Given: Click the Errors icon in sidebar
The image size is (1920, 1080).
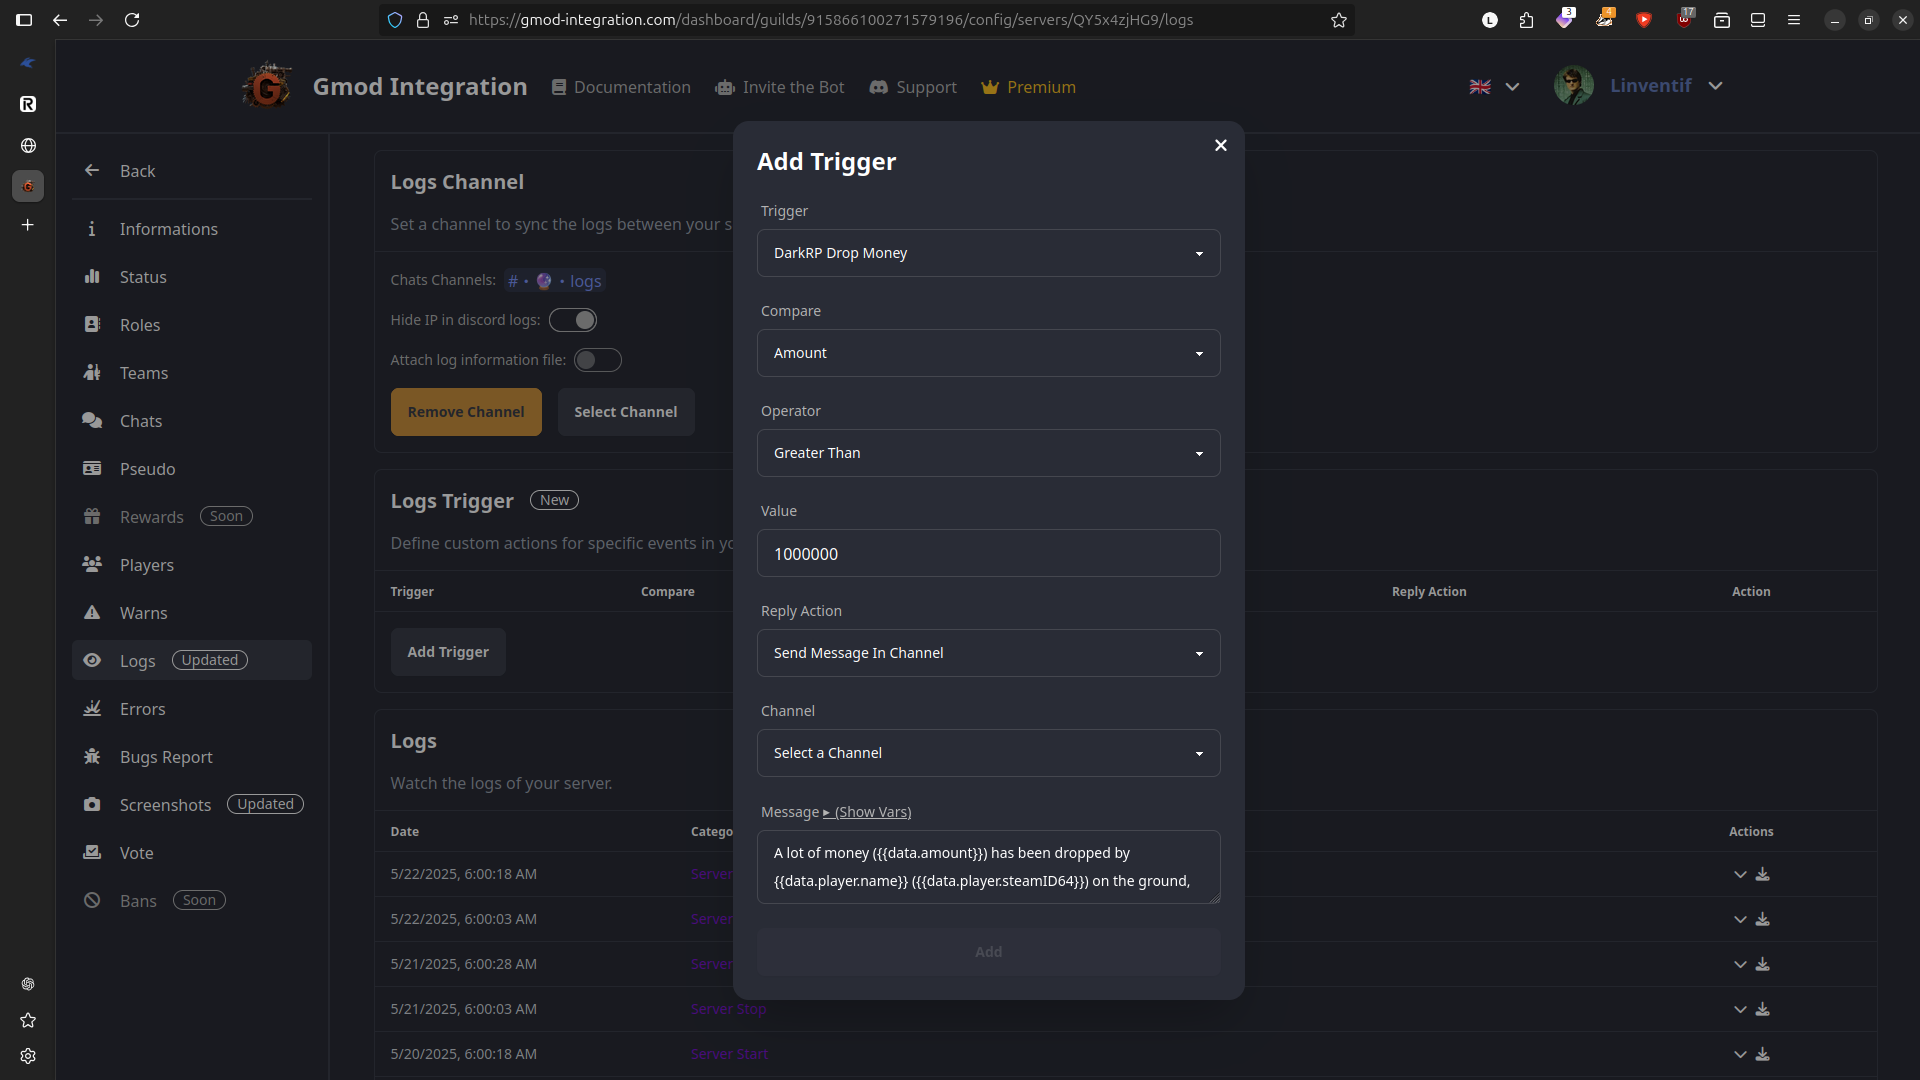Looking at the screenshot, I should click(x=92, y=708).
